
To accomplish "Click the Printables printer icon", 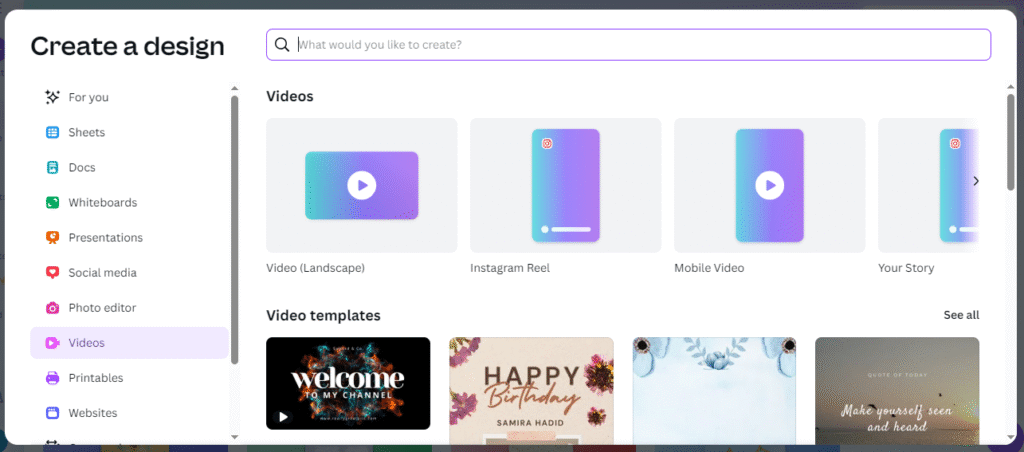I will tap(53, 378).
